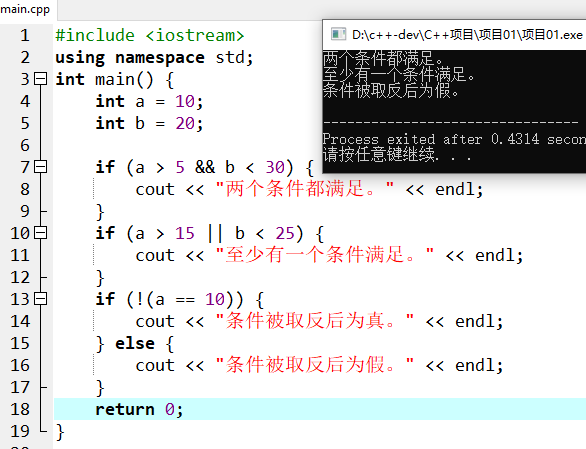
Task: Click console output line 至少有一个条件满足。
Action: 399,74
